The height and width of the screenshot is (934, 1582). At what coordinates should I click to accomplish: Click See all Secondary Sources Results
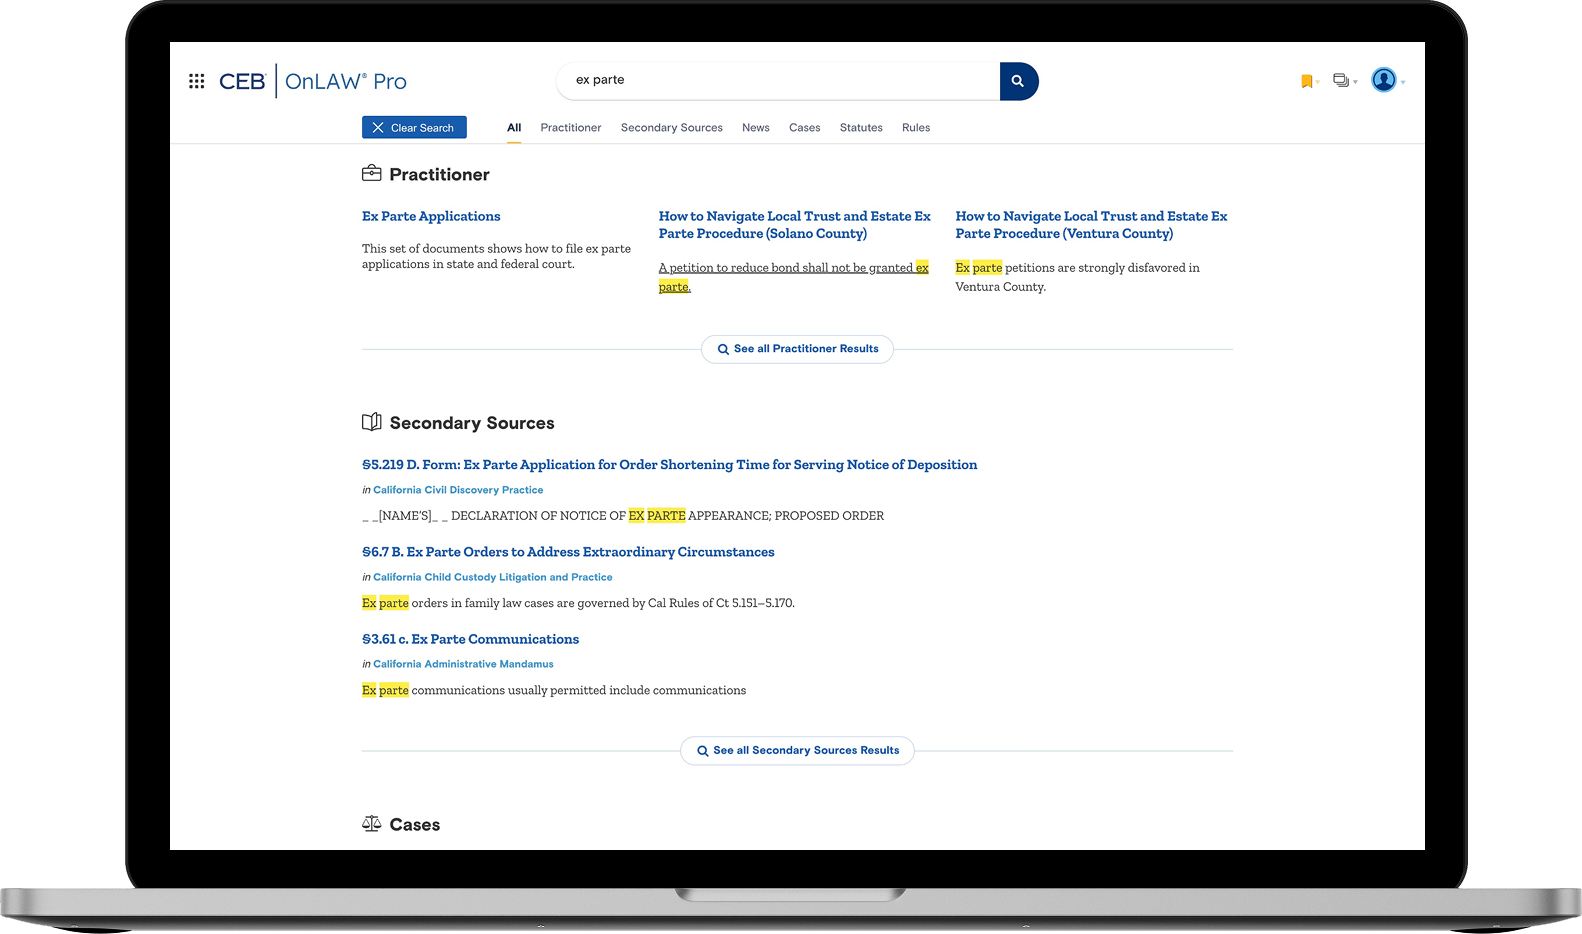click(797, 750)
